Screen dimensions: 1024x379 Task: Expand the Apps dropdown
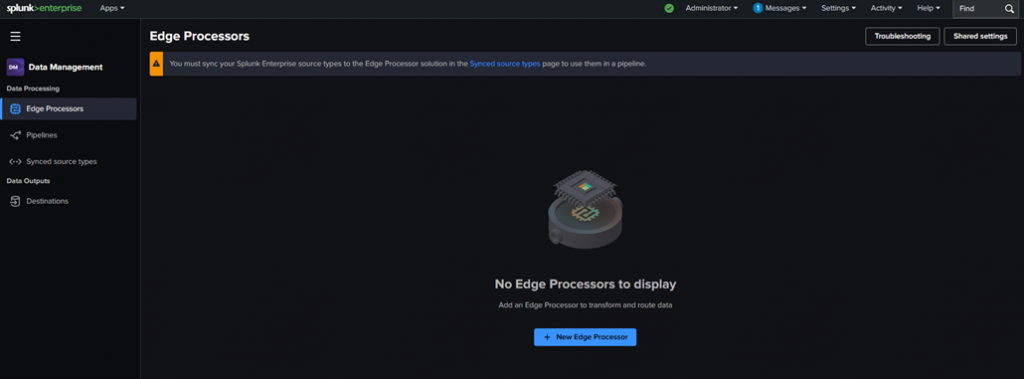pyautogui.click(x=112, y=8)
